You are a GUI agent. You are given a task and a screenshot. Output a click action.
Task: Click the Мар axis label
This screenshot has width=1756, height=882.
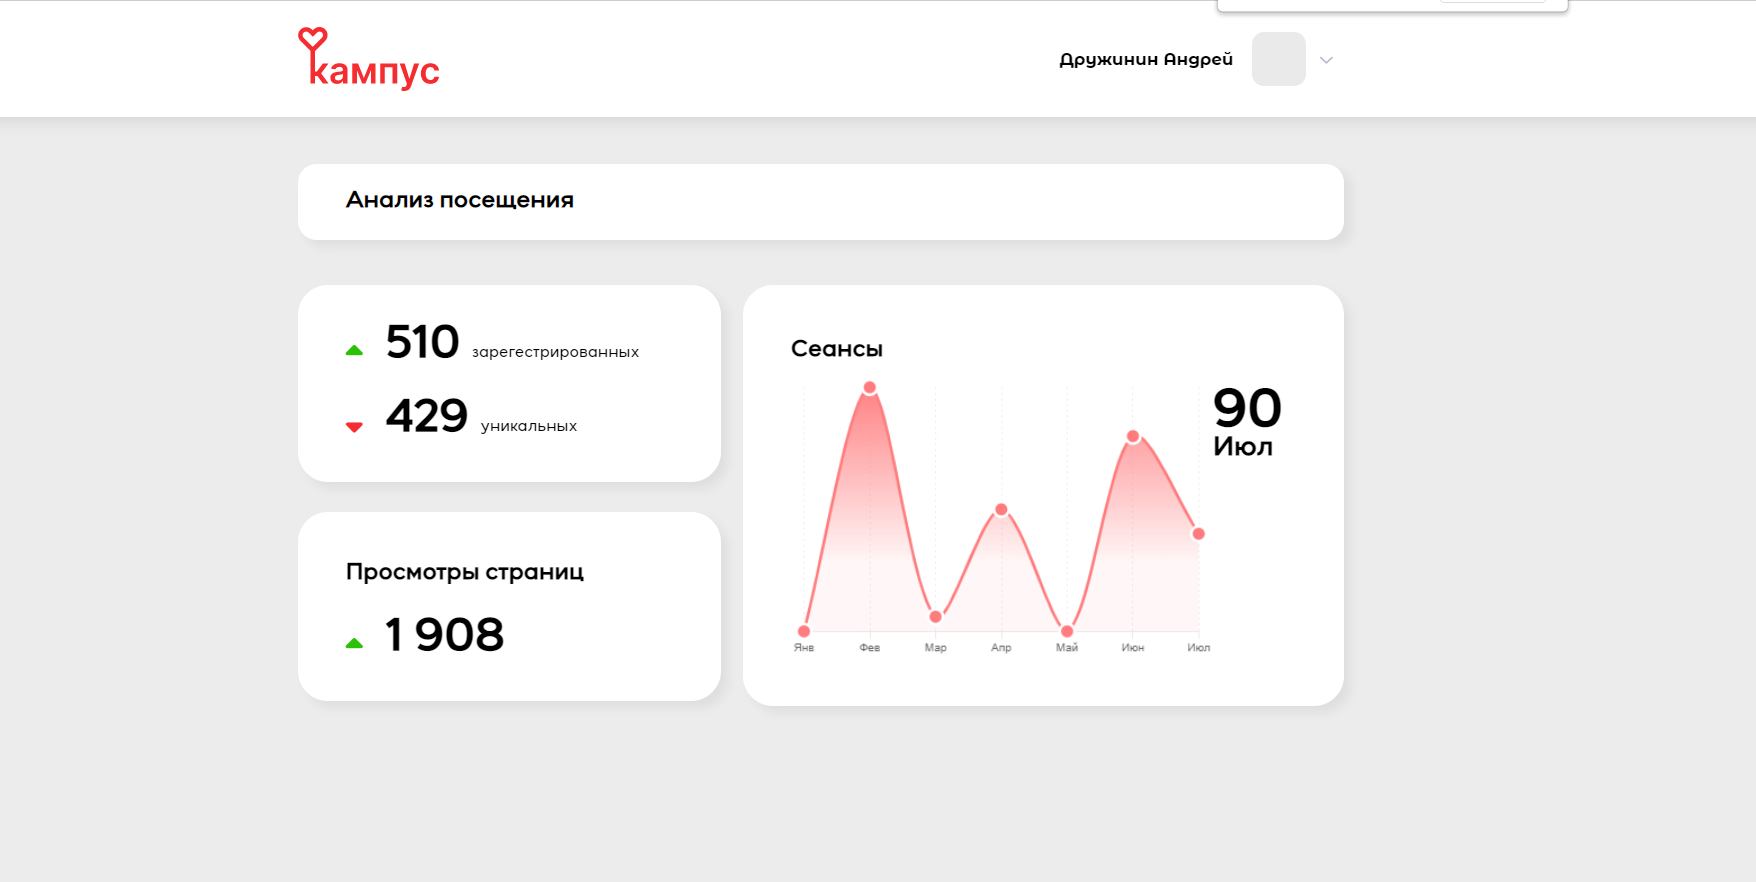(936, 648)
